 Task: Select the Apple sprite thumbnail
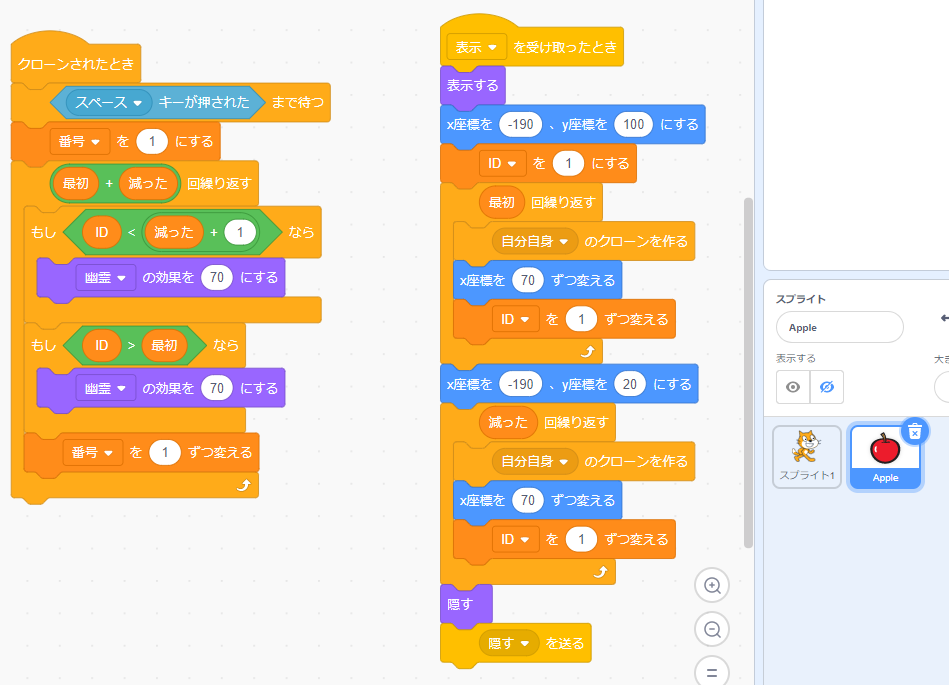coord(884,456)
